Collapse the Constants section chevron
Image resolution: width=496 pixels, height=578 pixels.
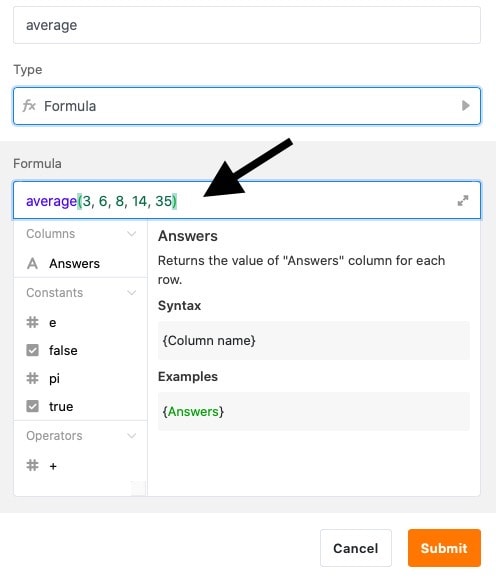(132, 293)
